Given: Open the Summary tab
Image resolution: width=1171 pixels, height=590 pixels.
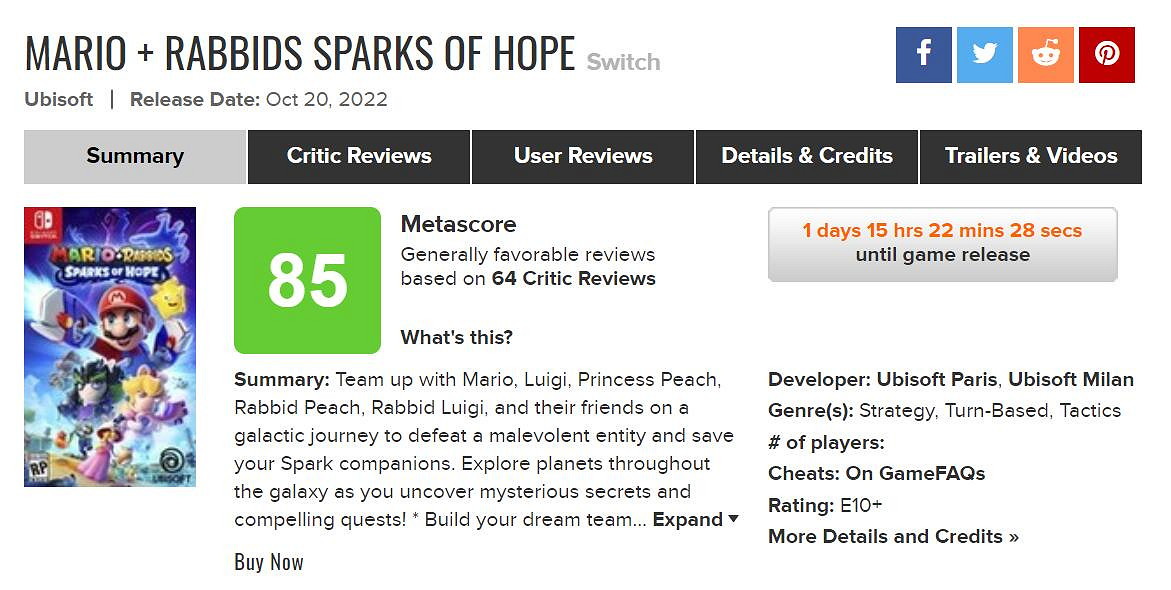Looking at the screenshot, I should point(135,157).
